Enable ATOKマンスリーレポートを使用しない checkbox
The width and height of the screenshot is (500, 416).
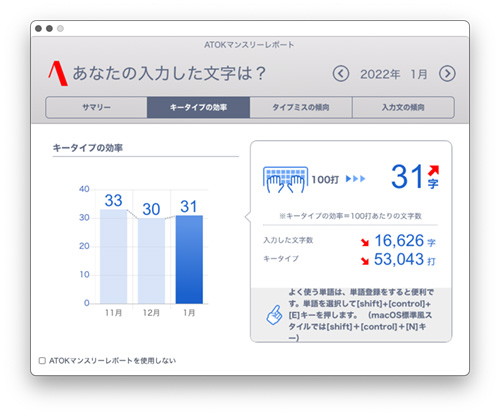(42, 361)
